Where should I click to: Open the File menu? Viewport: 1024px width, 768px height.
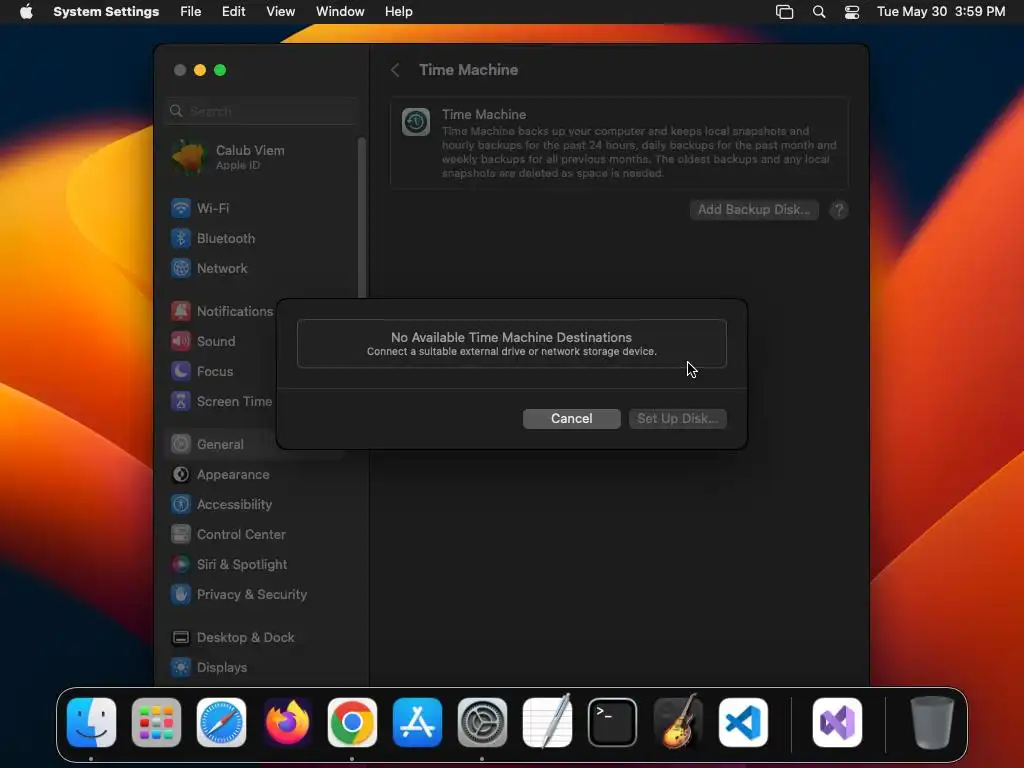click(191, 12)
